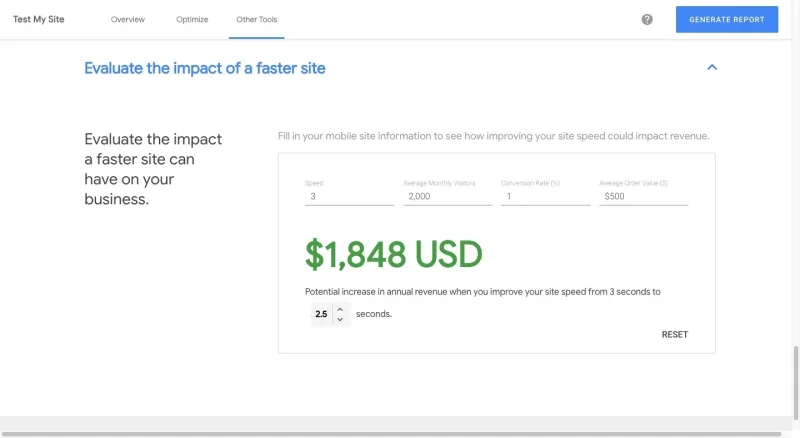Edit the Average Order Value field
The width and height of the screenshot is (800, 438).
[x=643, y=197]
